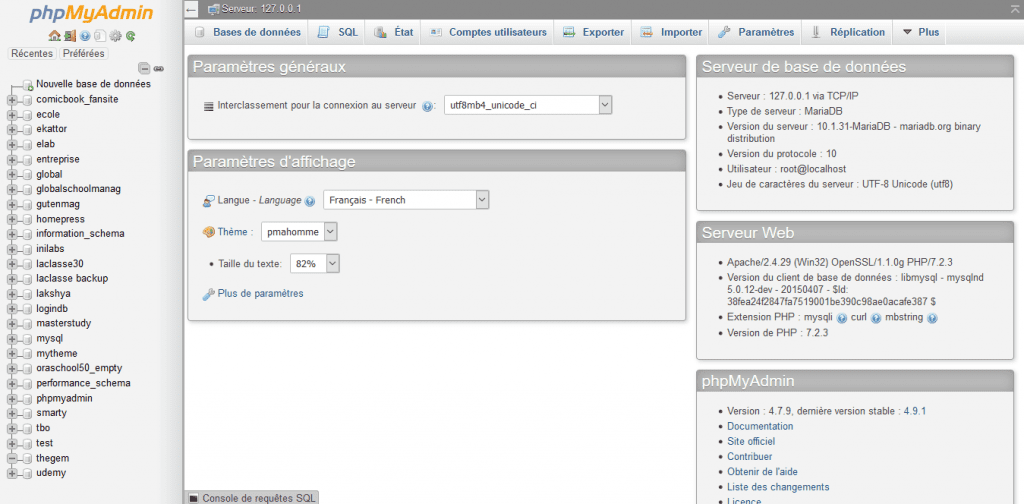Open the theme dropdown pmahomme

pyautogui.click(x=299, y=231)
